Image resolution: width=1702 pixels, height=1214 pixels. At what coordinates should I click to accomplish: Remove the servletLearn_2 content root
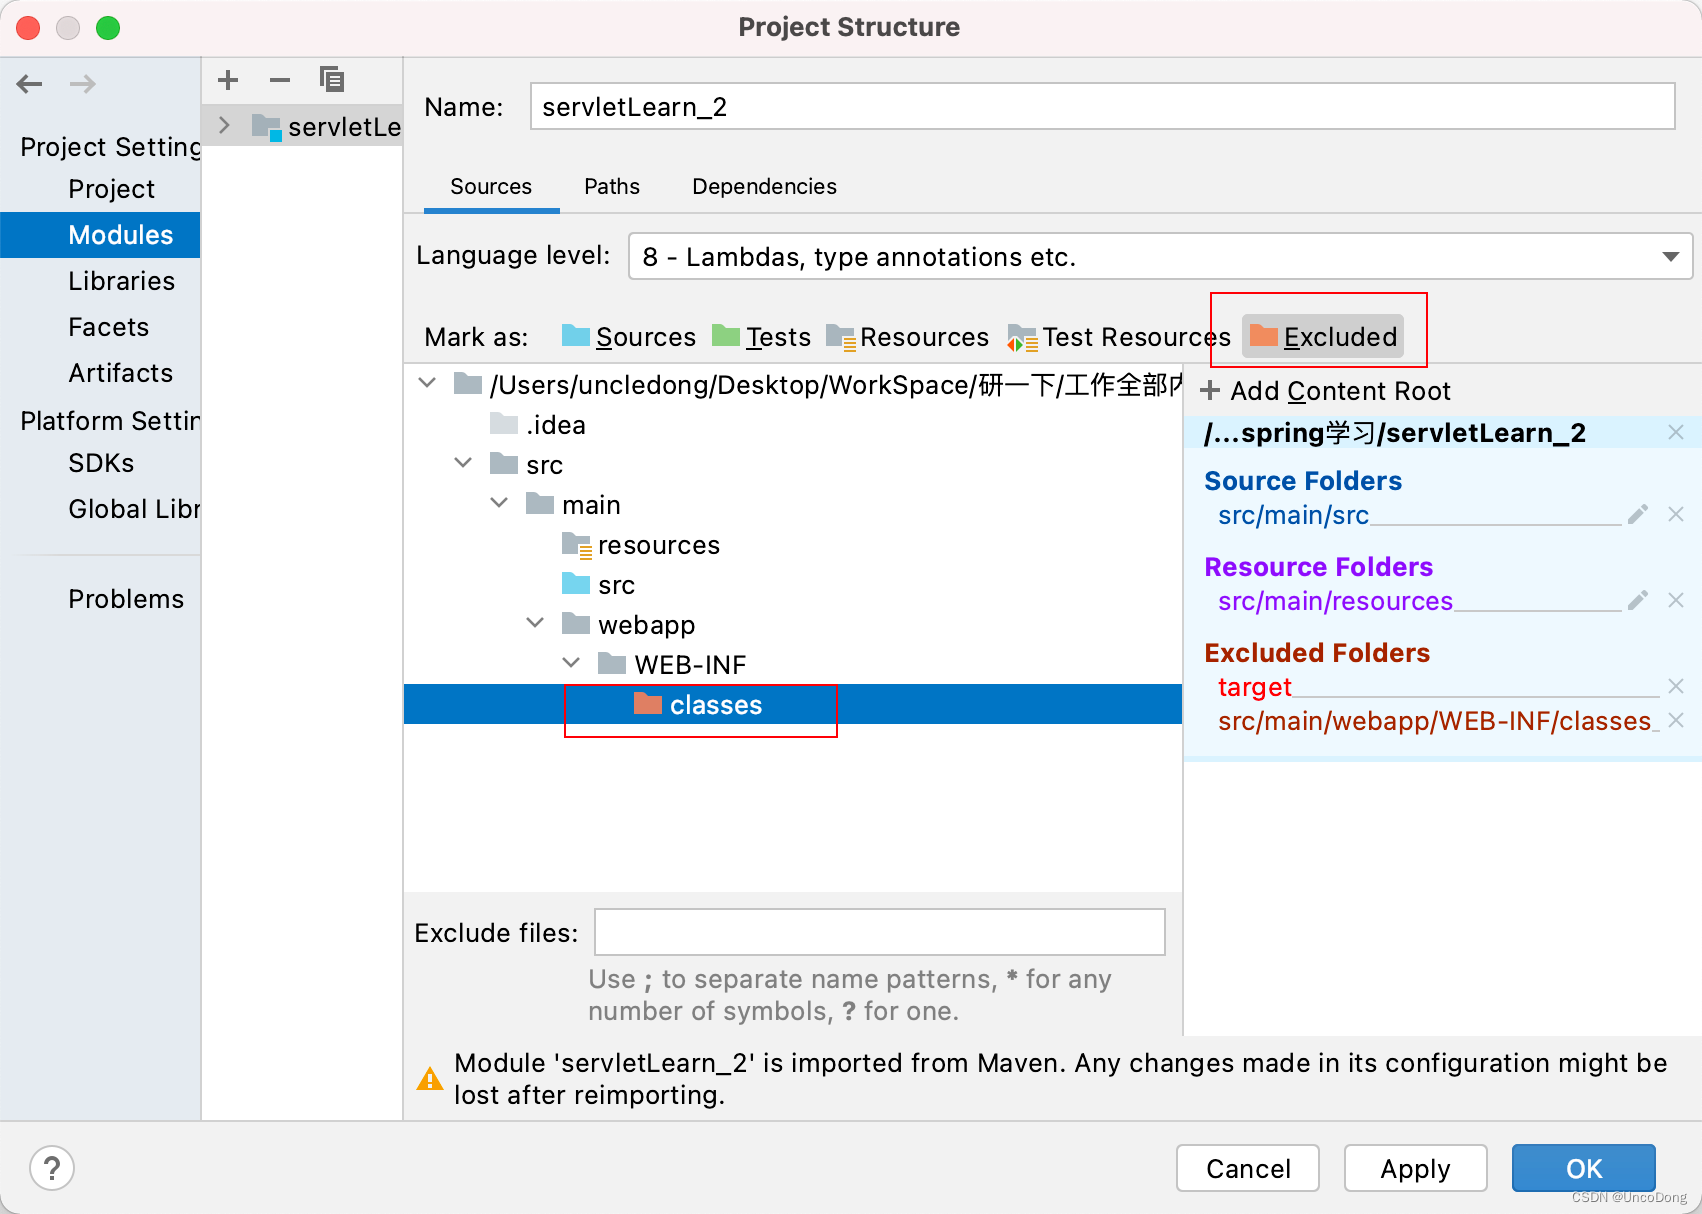click(1676, 433)
